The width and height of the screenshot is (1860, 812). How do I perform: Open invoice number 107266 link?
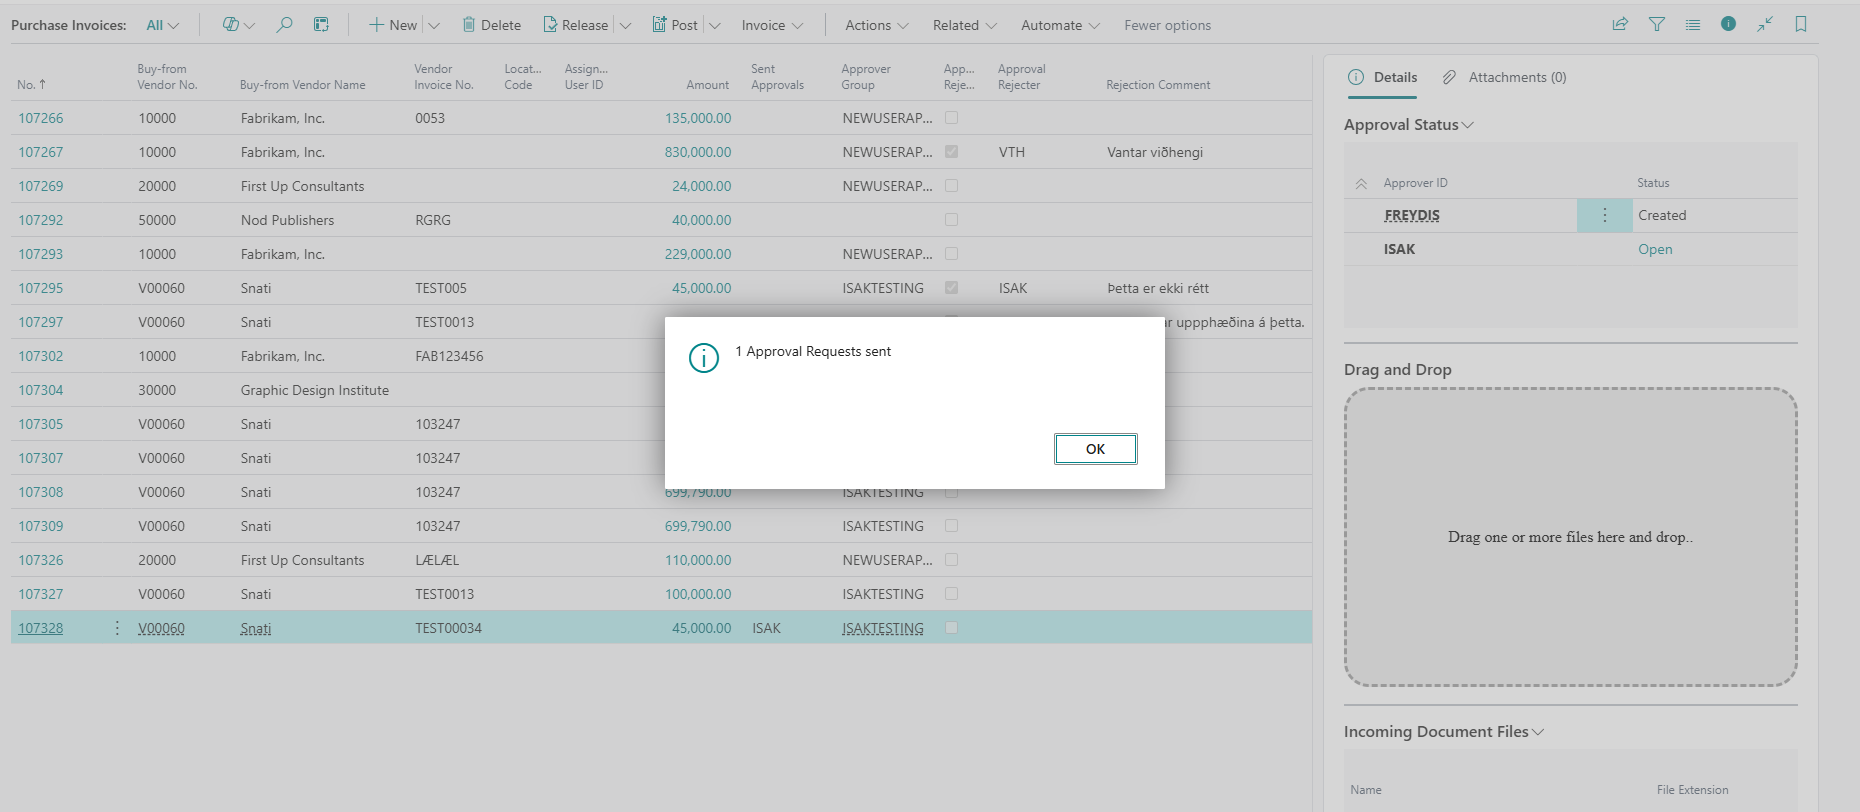pos(40,118)
